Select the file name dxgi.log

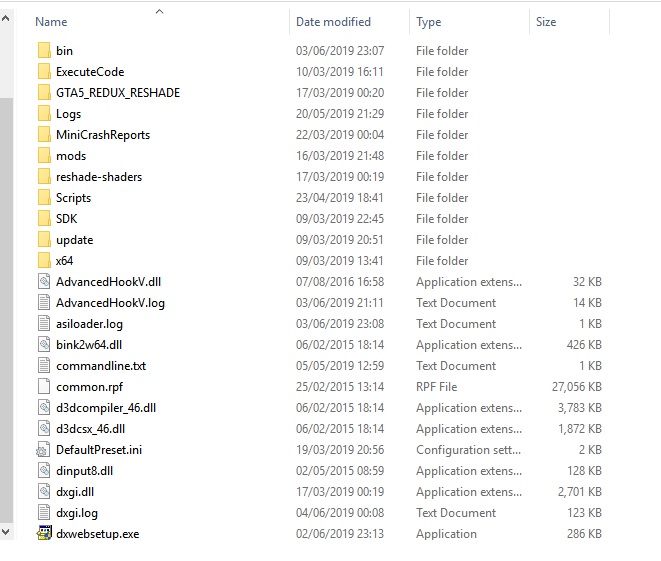(77, 513)
